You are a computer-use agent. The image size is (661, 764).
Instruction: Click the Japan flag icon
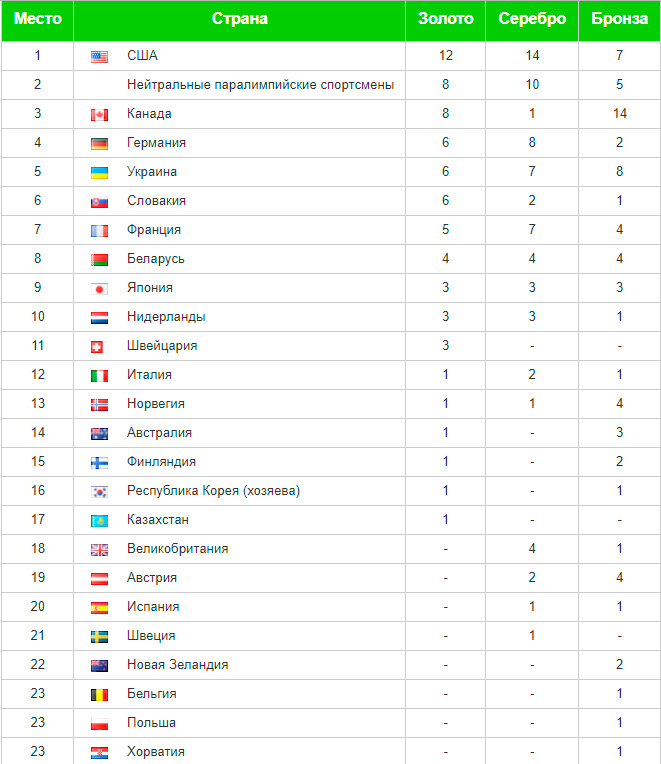99,288
